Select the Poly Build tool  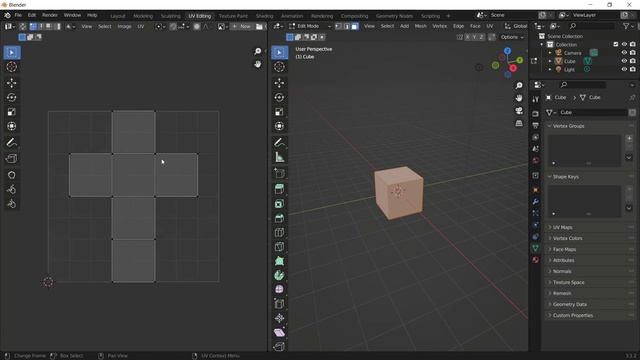[279, 261]
